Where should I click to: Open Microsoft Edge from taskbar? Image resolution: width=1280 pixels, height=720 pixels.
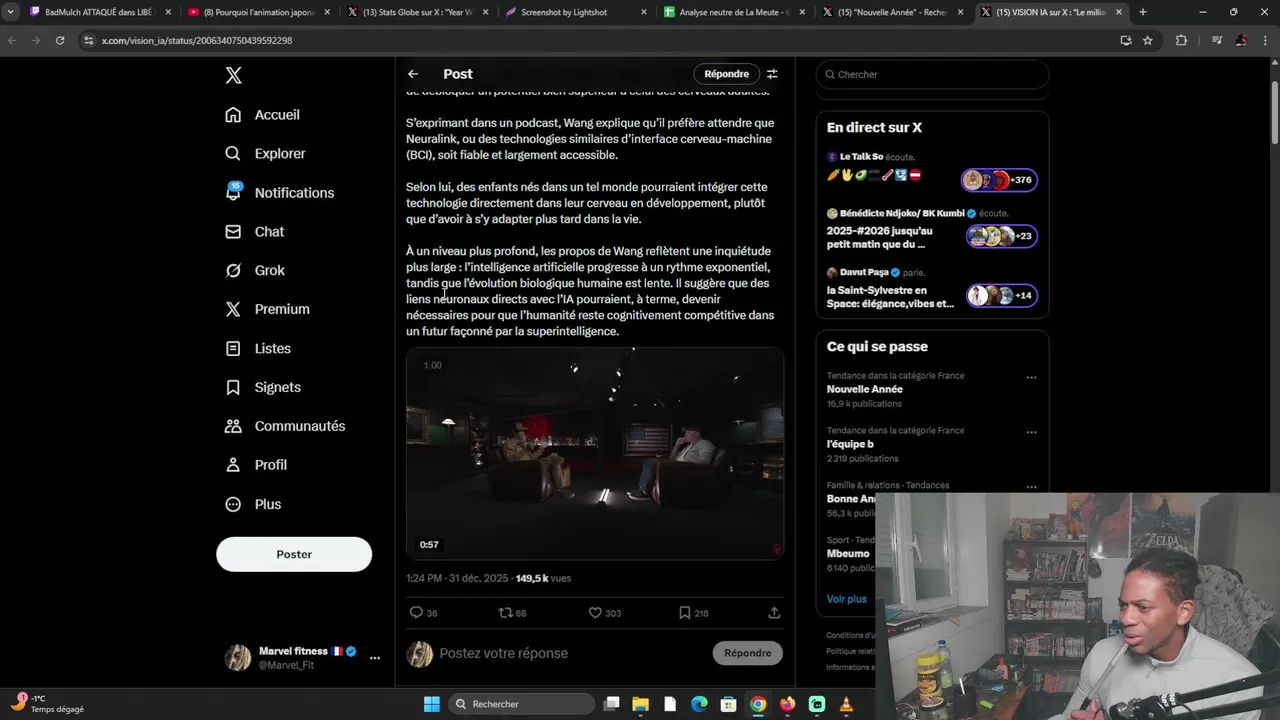699,704
